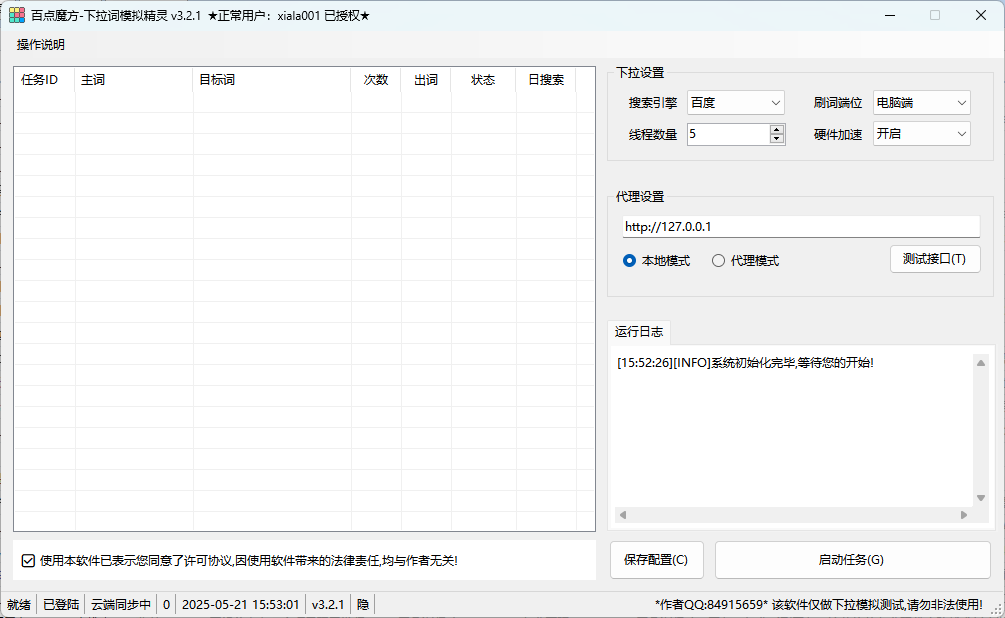Screen dimensions: 1005x618
Task: Click the 就绪 status indicator
Action: 17,604
